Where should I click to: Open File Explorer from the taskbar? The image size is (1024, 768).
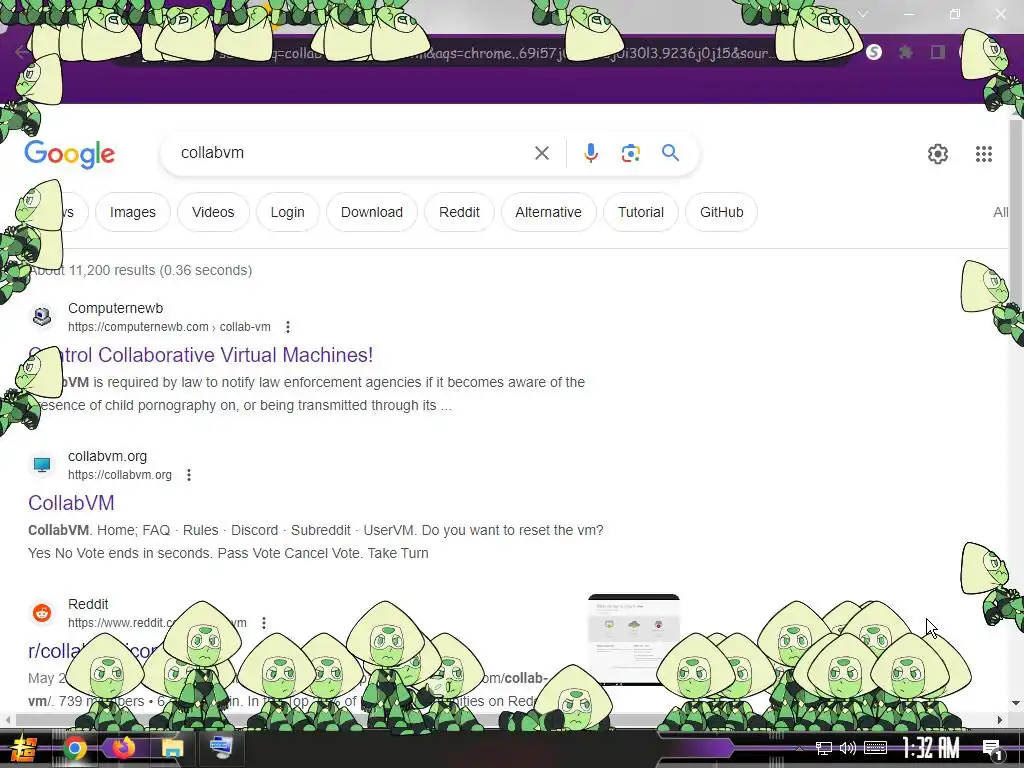point(172,748)
